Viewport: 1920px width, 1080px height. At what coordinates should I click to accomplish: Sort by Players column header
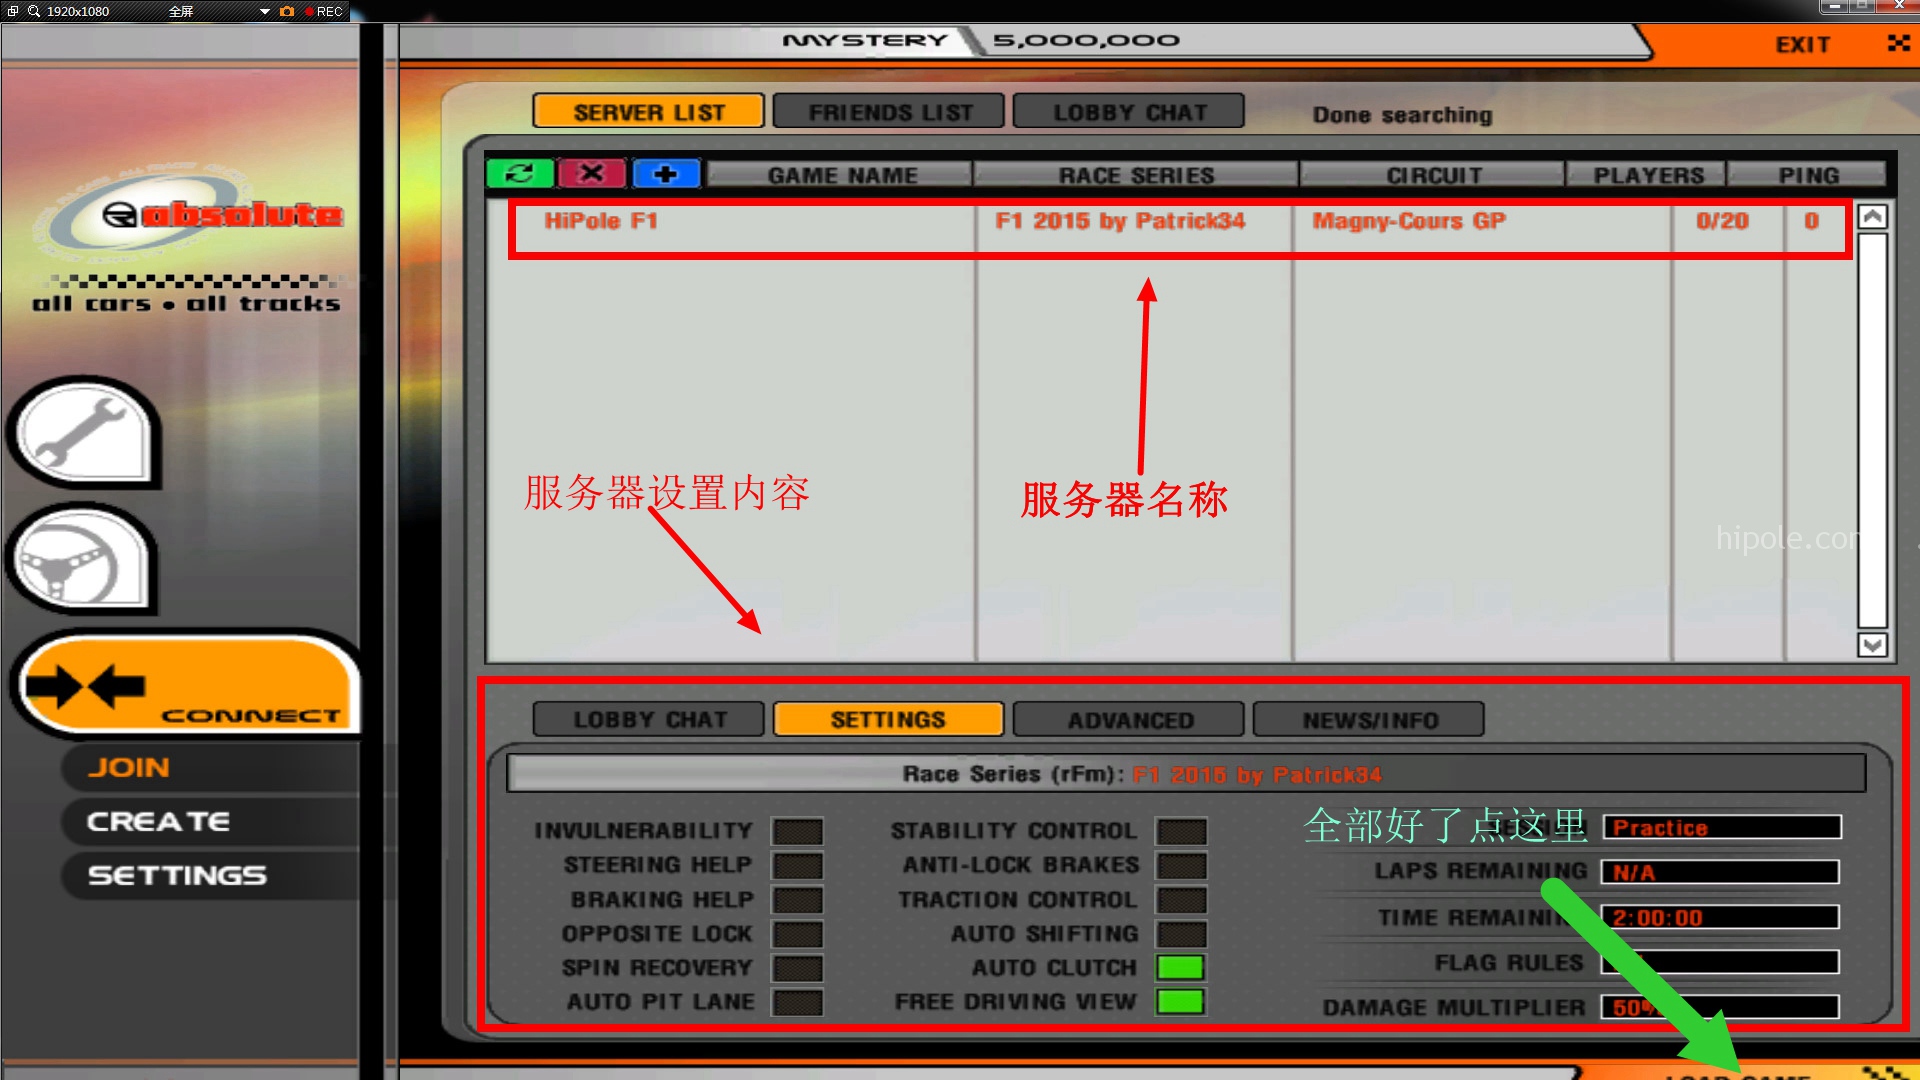click(x=1648, y=175)
